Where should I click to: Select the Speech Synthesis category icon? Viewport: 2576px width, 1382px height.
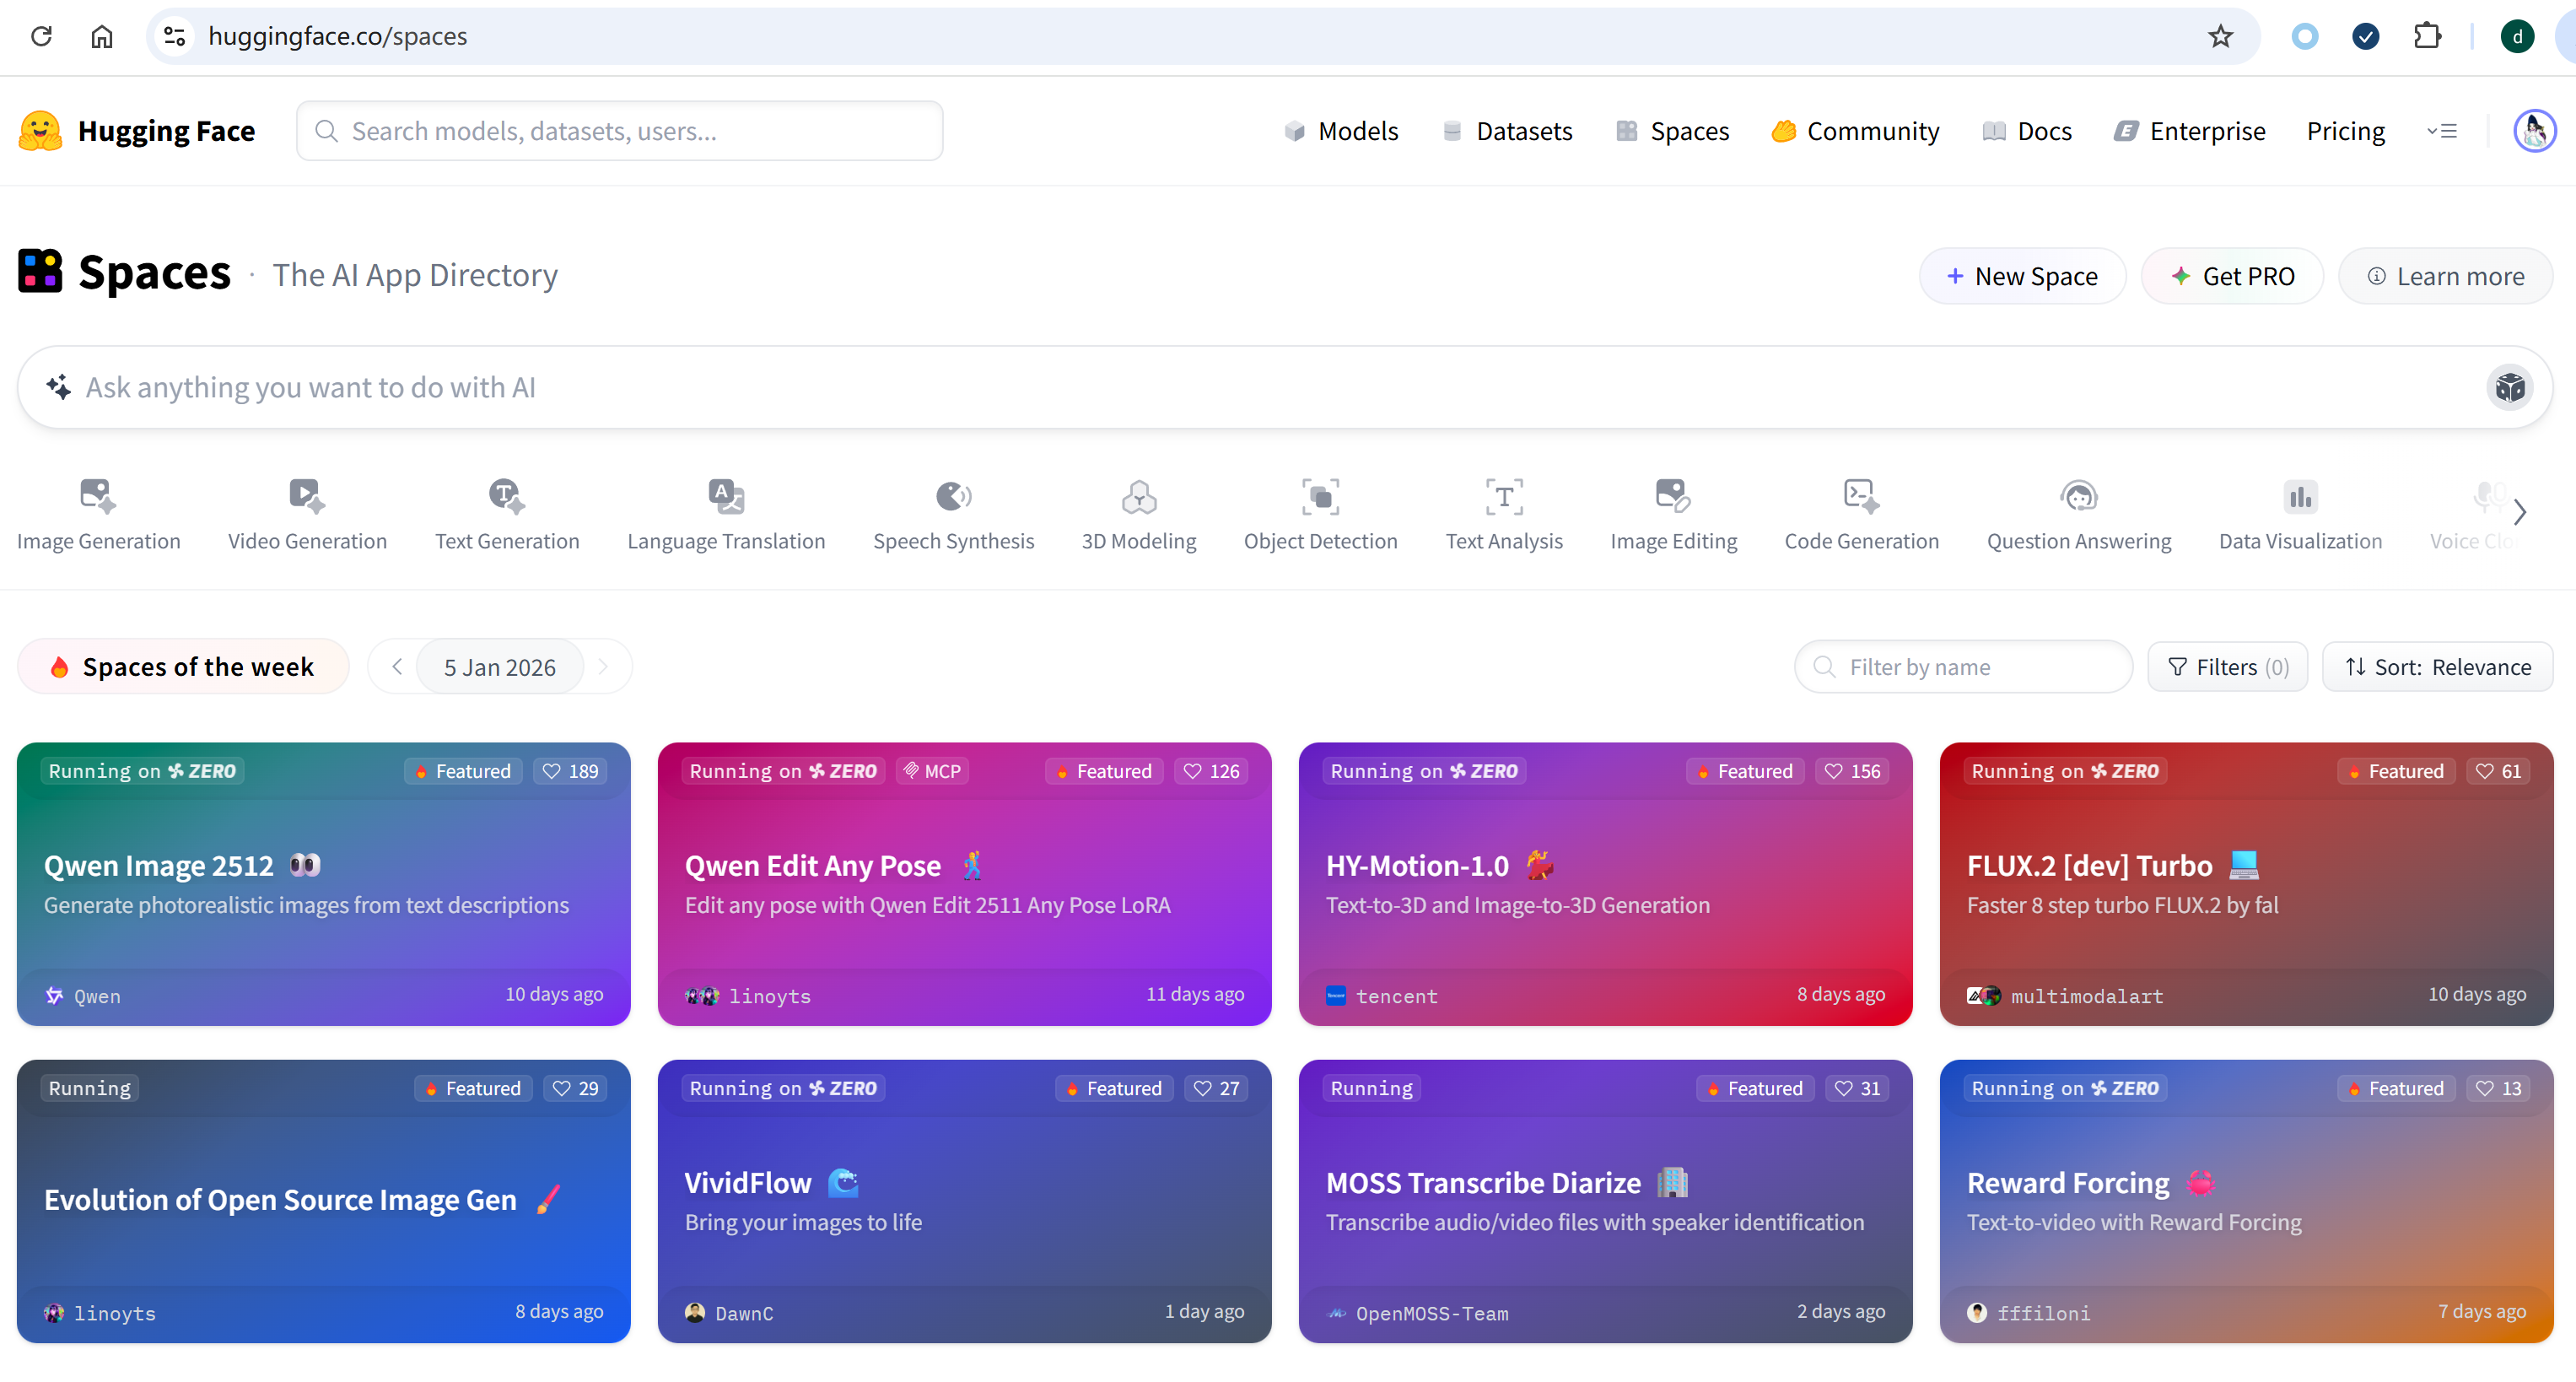(953, 495)
